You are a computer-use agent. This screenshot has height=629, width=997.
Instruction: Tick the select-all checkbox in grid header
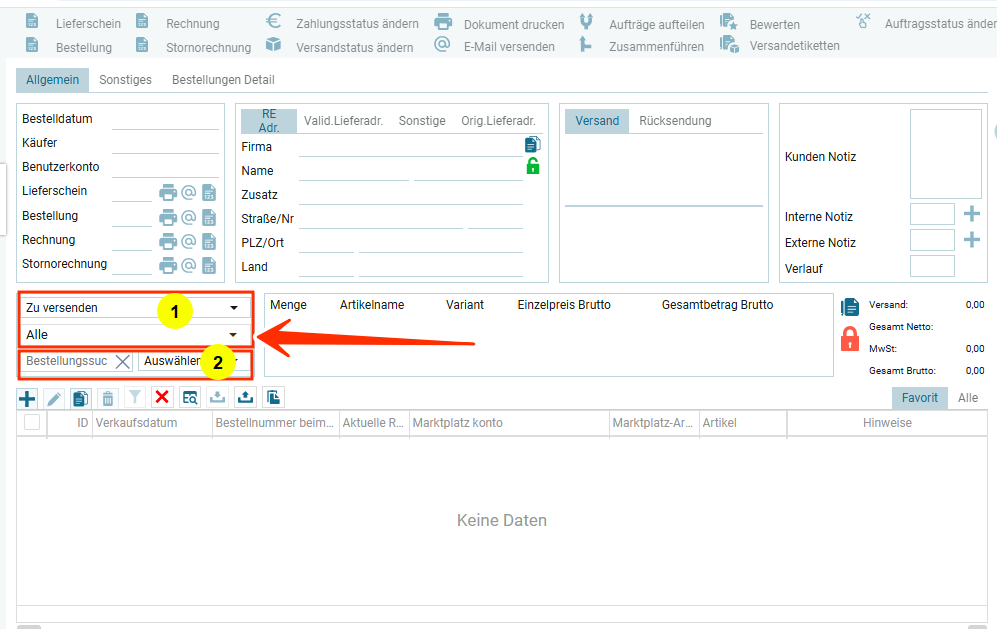[x=32, y=423]
